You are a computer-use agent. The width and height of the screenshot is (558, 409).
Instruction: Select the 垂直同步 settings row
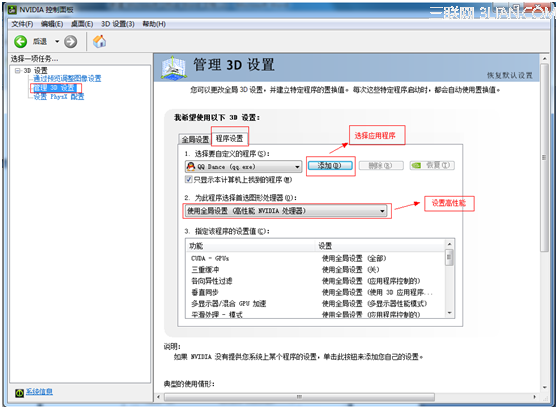tap(315, 292)
